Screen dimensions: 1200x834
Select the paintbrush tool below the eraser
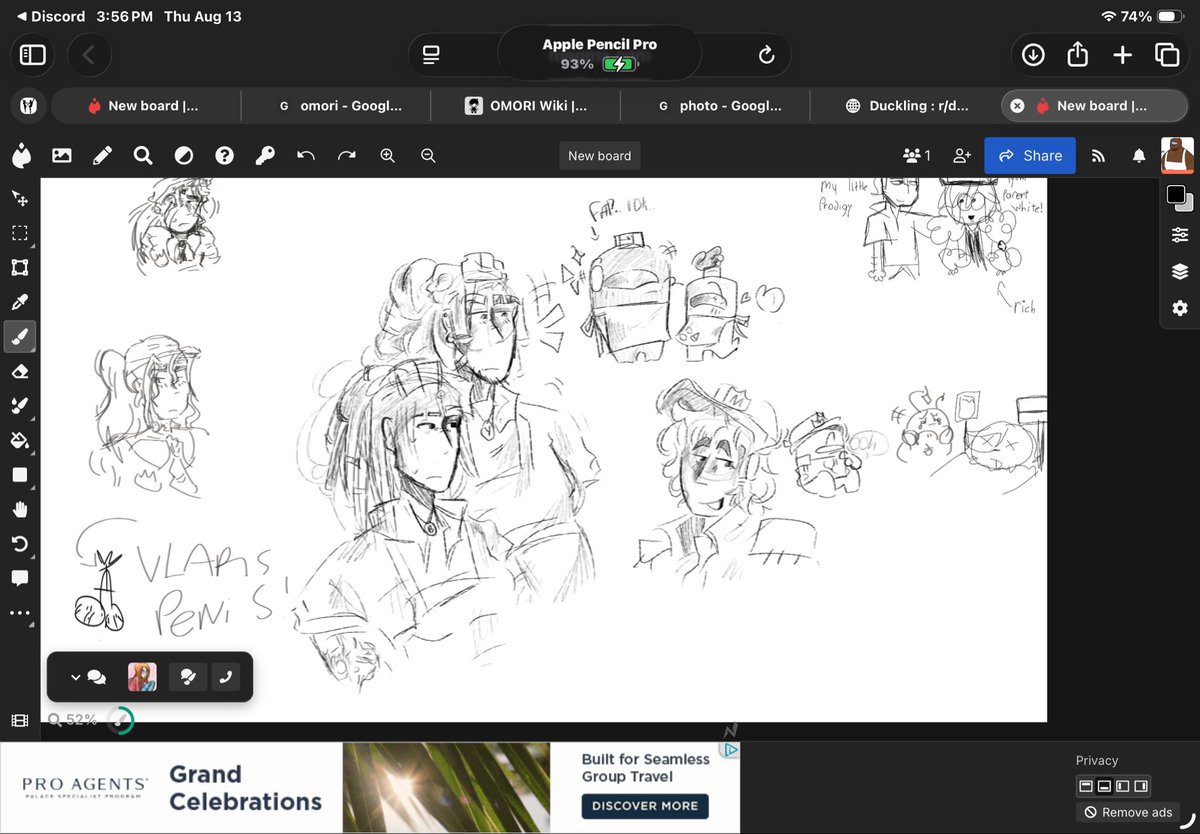(19, 406)
